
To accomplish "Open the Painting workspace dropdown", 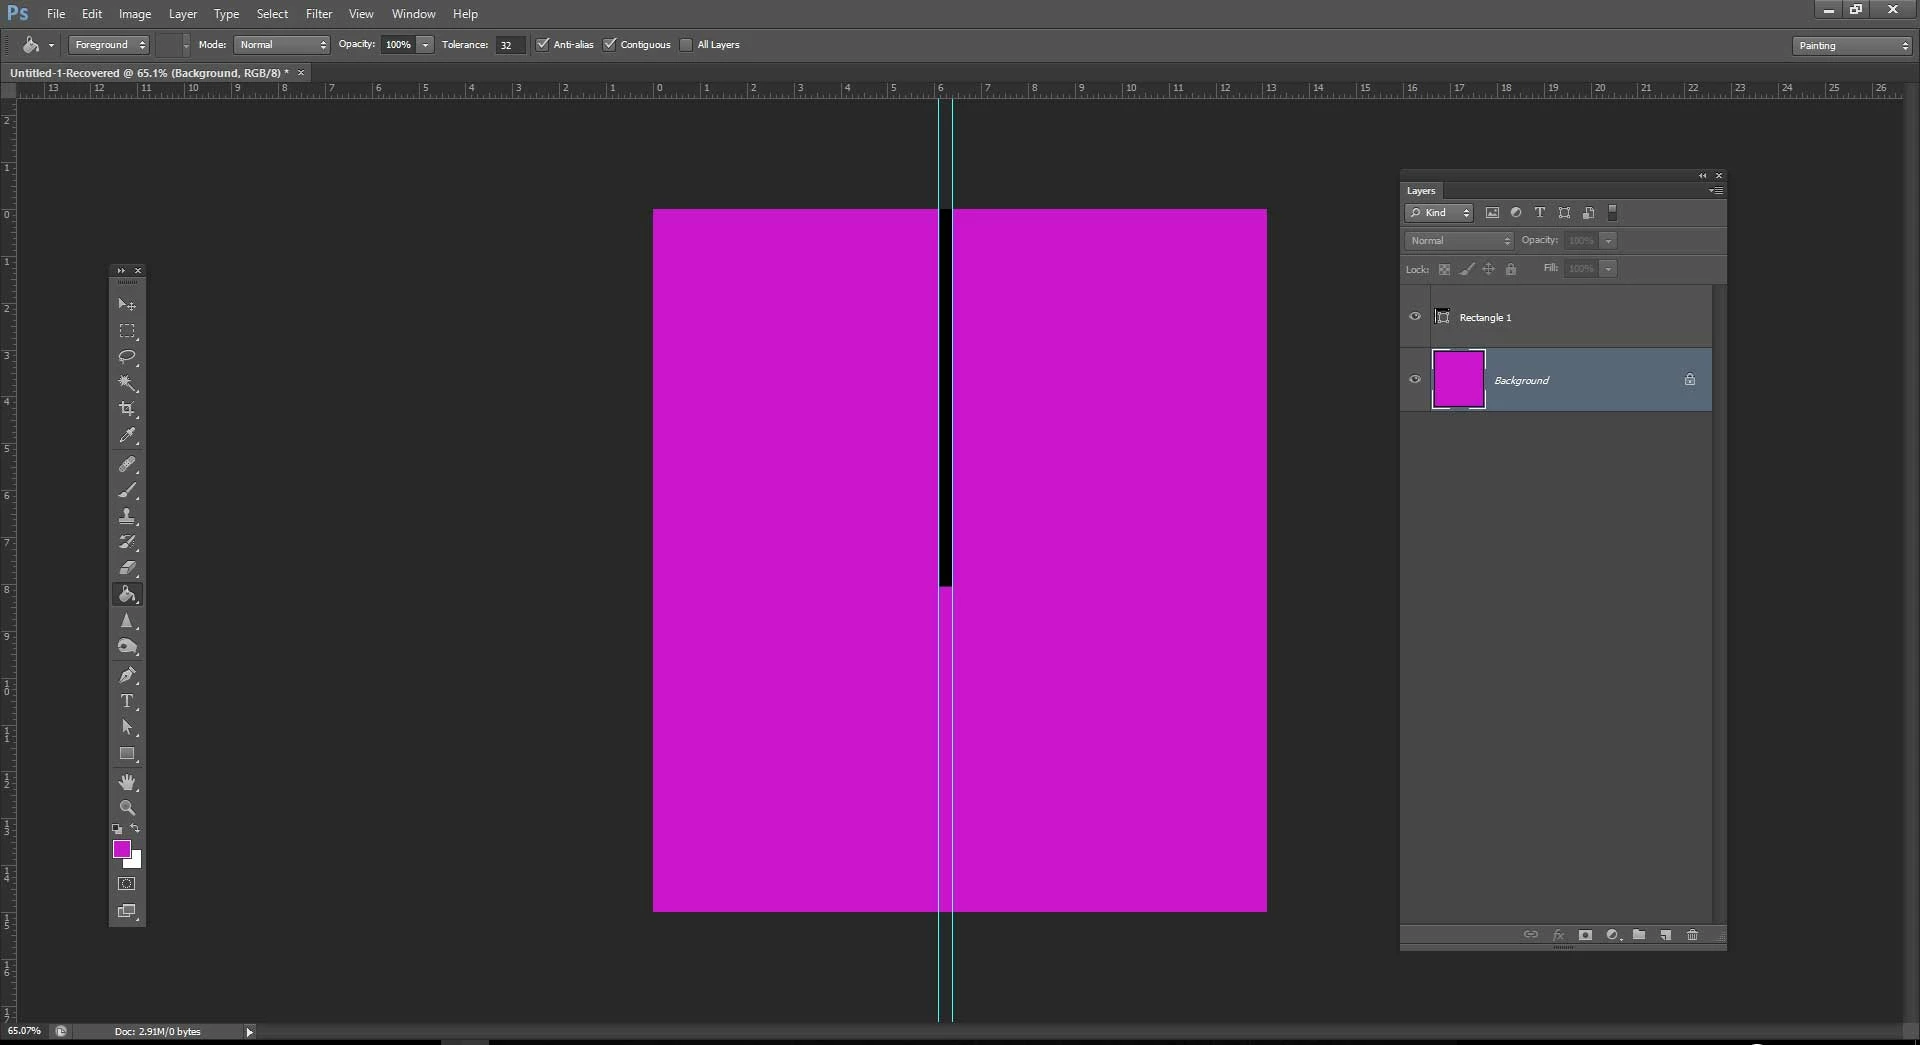I will pos(1852,46).
